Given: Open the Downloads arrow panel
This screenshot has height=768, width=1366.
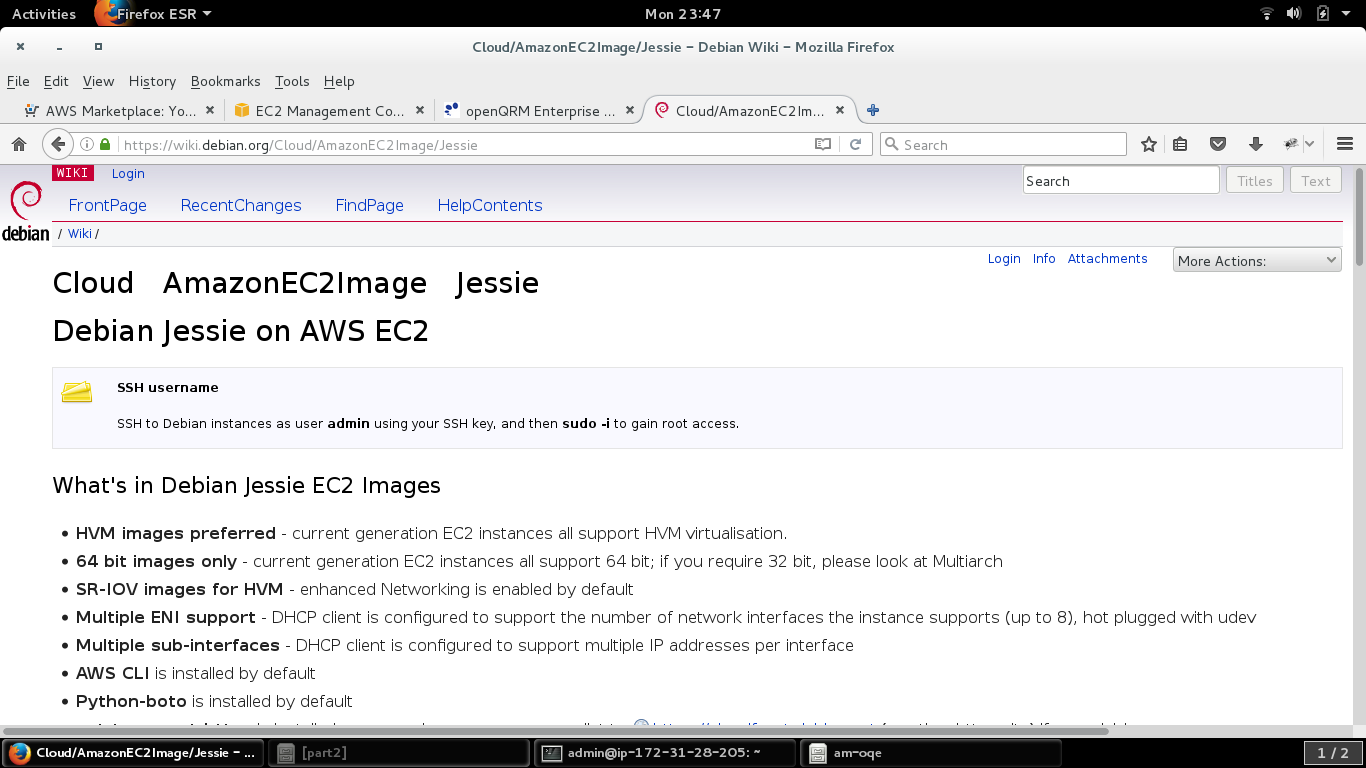Looking at the screenshot, I should (1256, 144).
